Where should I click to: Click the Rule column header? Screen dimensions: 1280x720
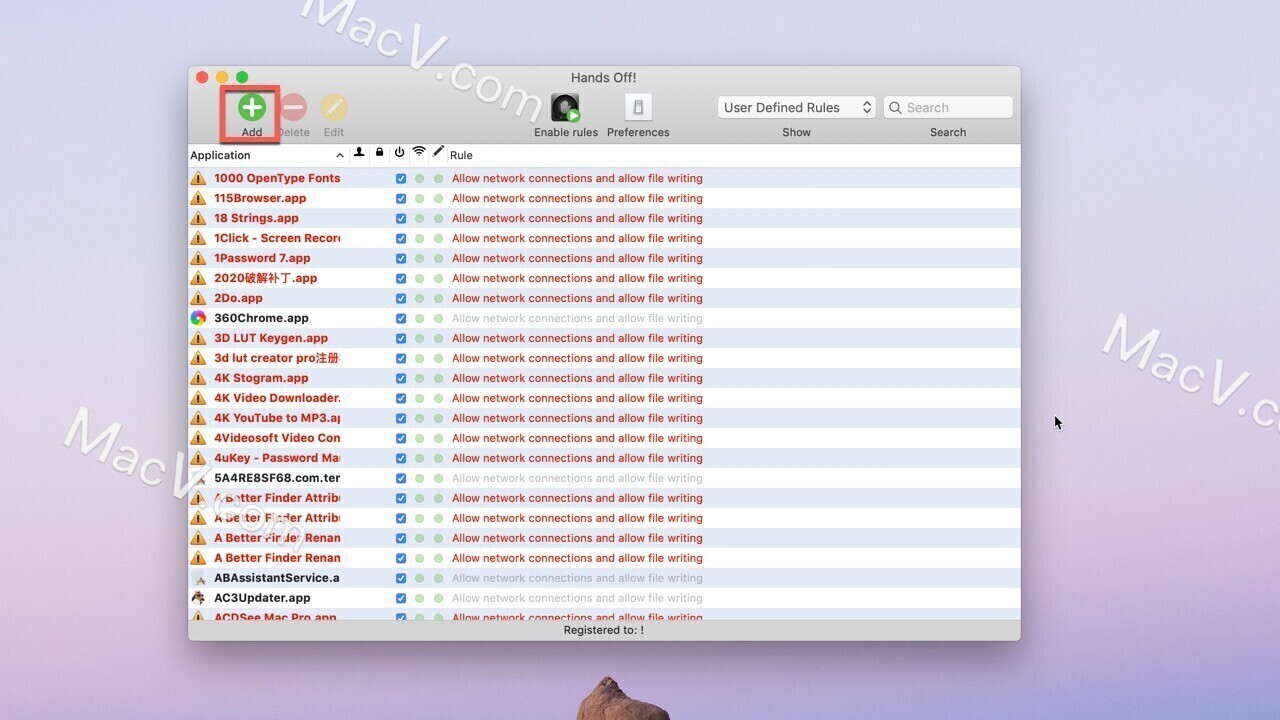coord(461,155)
